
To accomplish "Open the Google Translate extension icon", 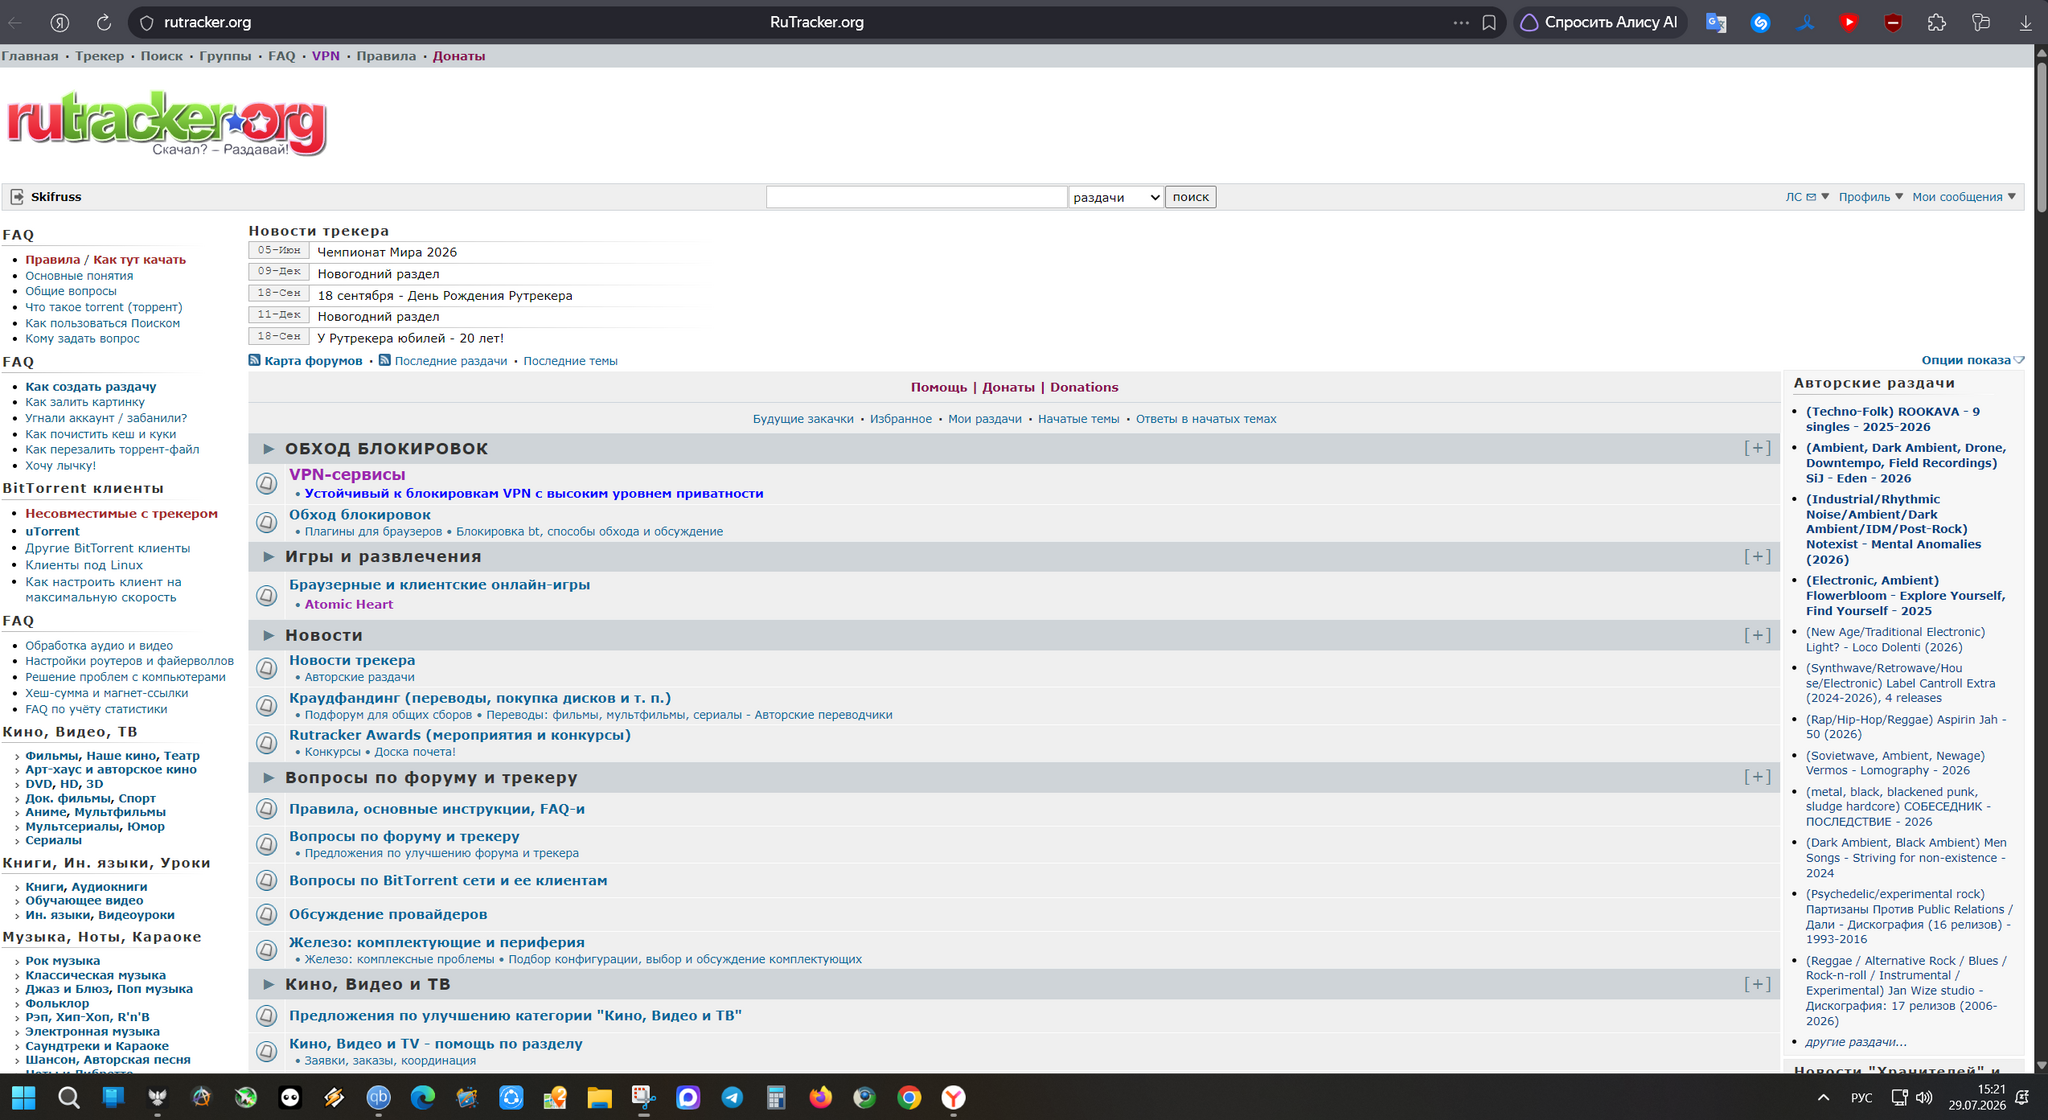I will point(1716,22).
